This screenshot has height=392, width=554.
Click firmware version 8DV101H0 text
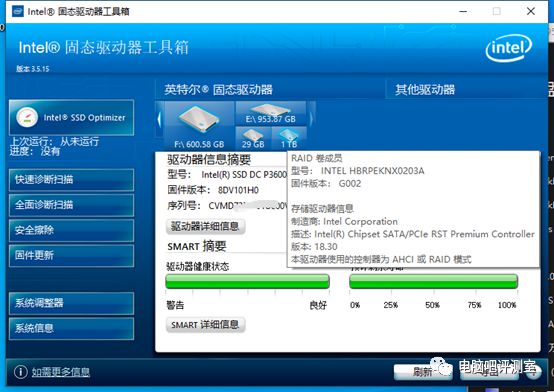pos(238,190)
